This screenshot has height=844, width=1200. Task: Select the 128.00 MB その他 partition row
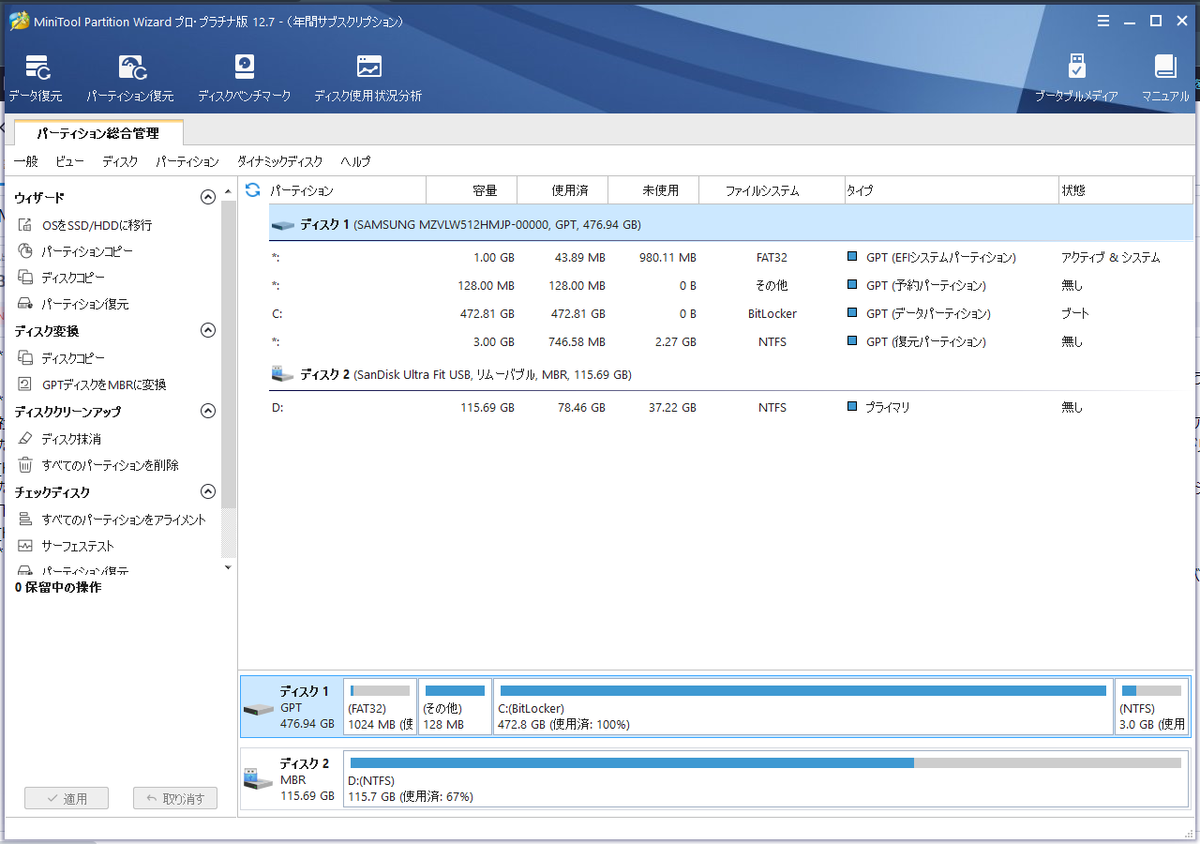(x=731, y=285)
